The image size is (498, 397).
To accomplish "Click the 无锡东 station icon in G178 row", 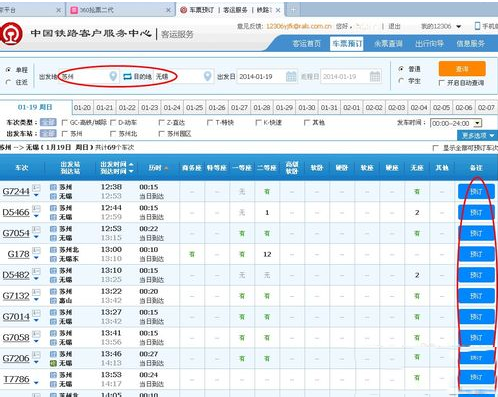I will pos(53,259).
